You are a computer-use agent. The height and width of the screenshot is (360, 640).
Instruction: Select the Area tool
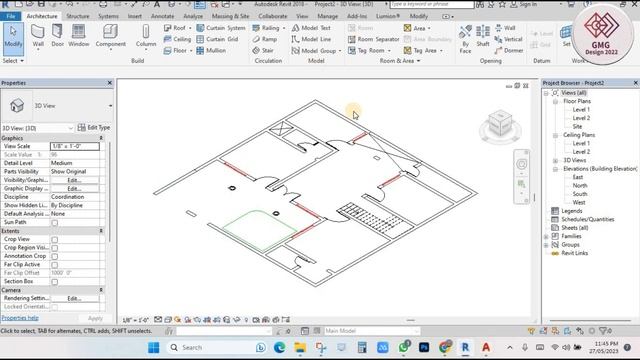(x=417, y=28)
